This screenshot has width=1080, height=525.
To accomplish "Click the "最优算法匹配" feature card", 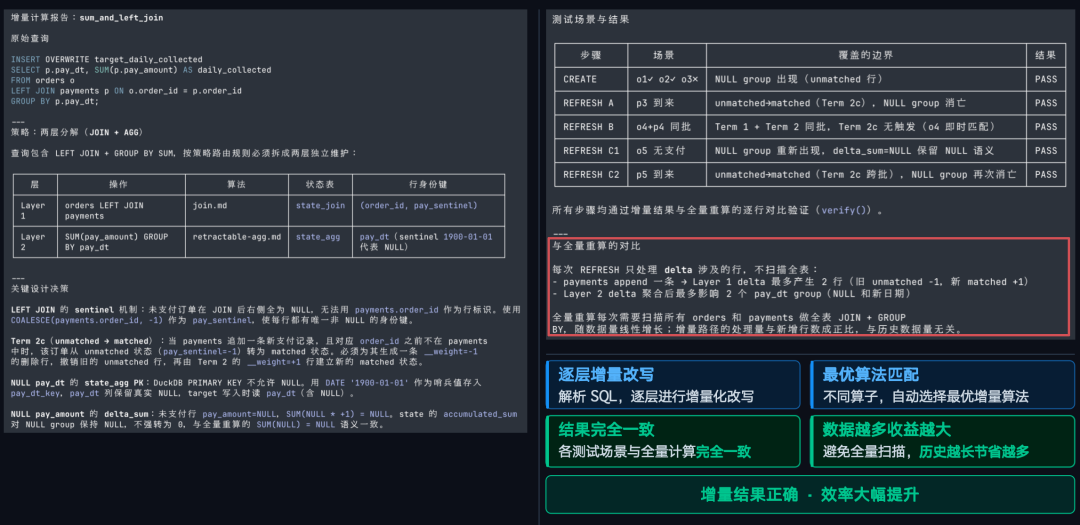I will [x=942, y=385].
